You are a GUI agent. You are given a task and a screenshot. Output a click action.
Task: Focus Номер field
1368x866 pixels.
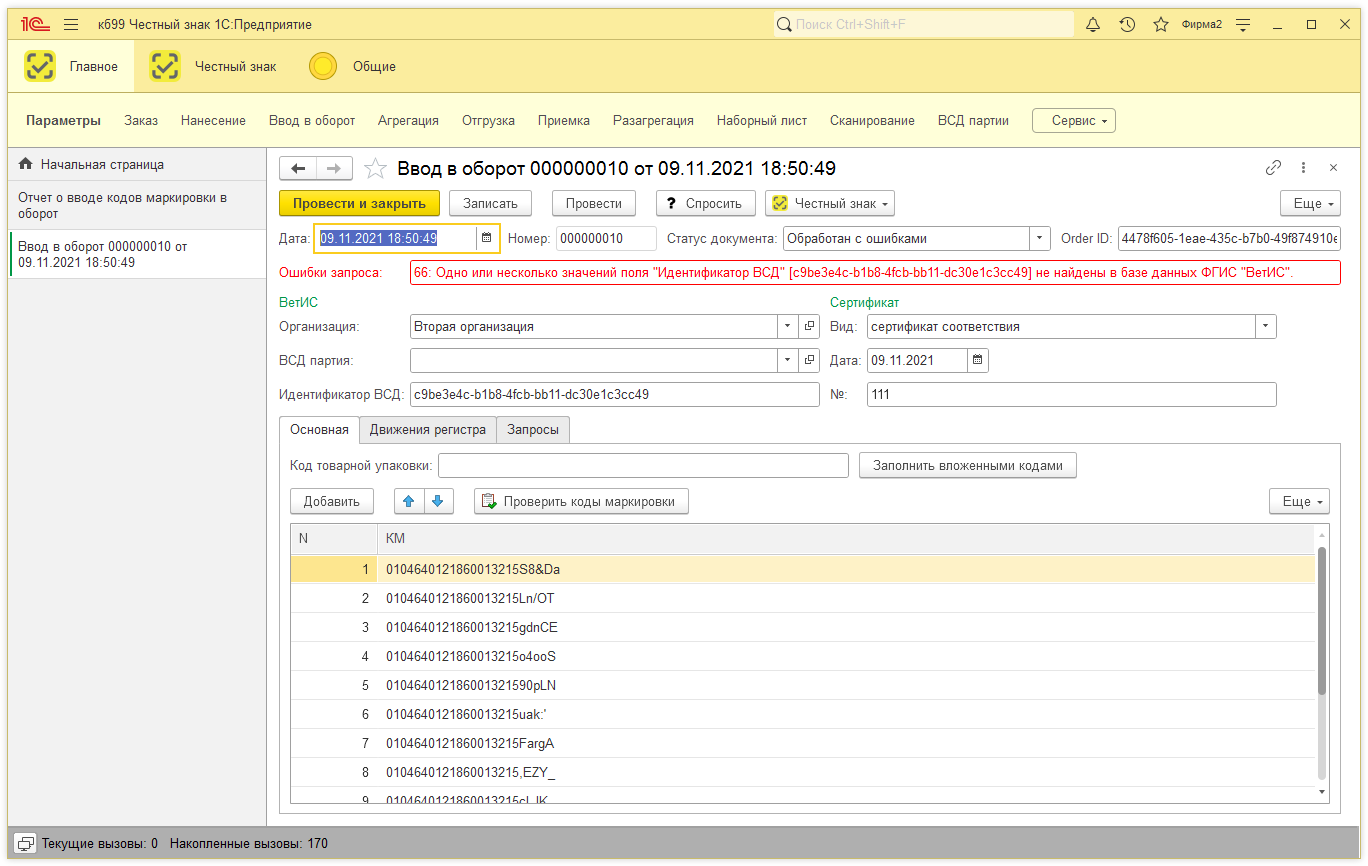point(606,238)
